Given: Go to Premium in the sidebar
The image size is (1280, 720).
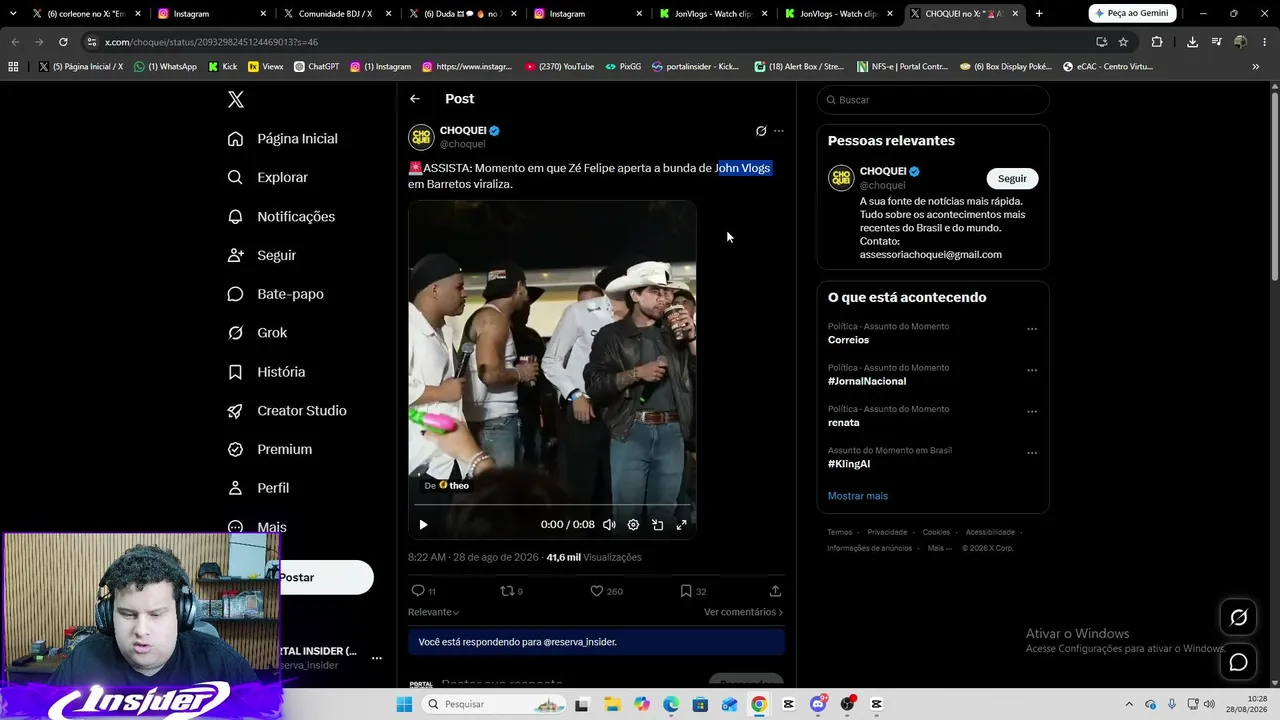Looking at the screenshot, I should (x=270, y=450).
